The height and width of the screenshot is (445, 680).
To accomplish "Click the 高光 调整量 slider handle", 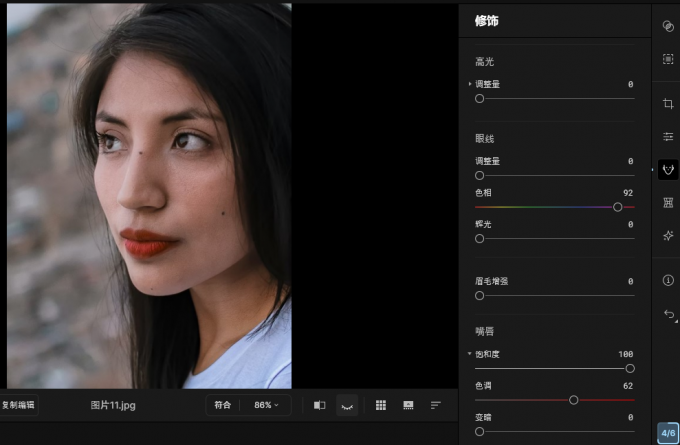I will point(479,99).
